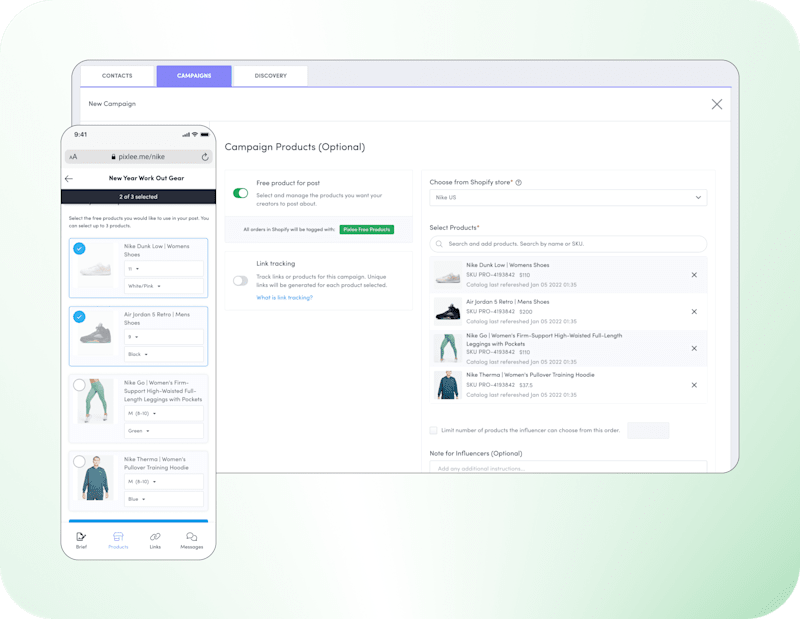This screenshot has height=619, width=800.
Task: Click the 'Campaign Products (Optional)' heading
Action: tap(295, 147)
